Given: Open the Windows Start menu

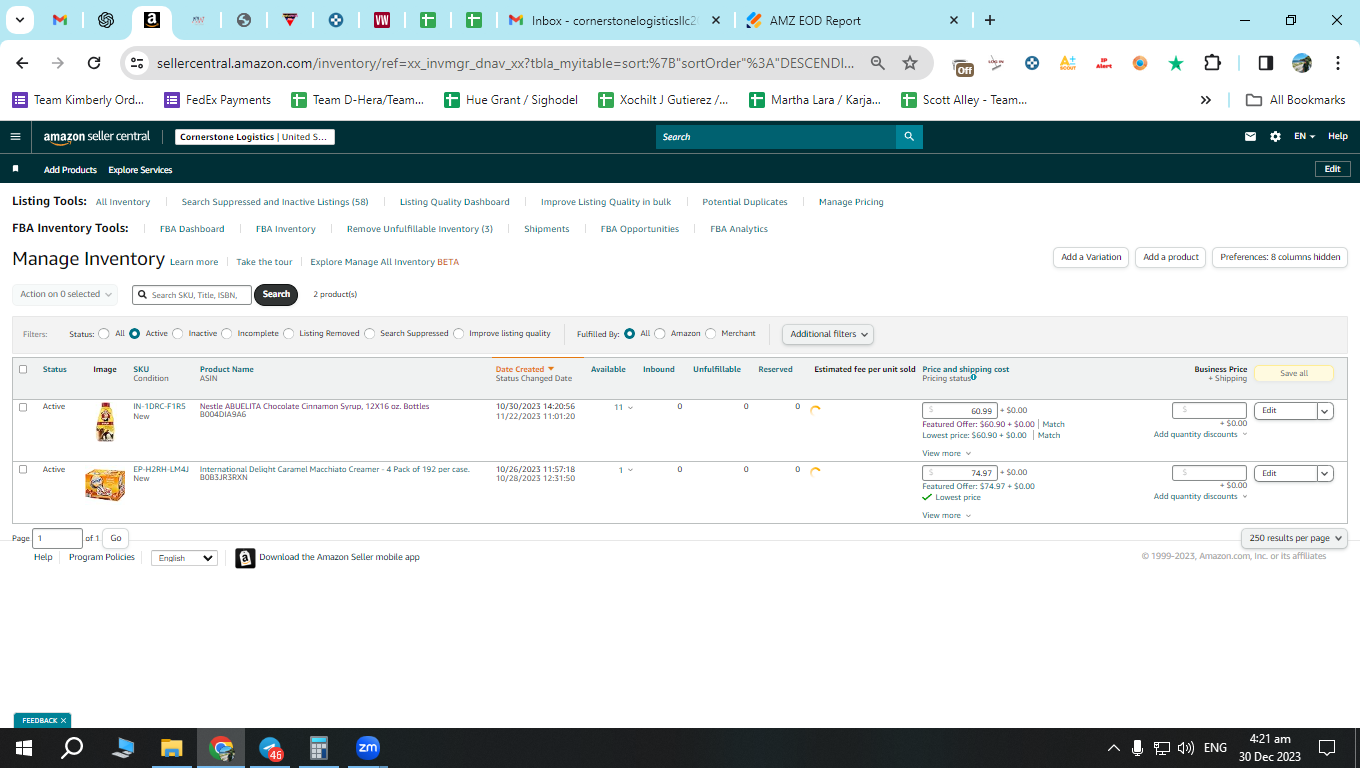Looking at the screenshot, I should (x=24, y=748).
